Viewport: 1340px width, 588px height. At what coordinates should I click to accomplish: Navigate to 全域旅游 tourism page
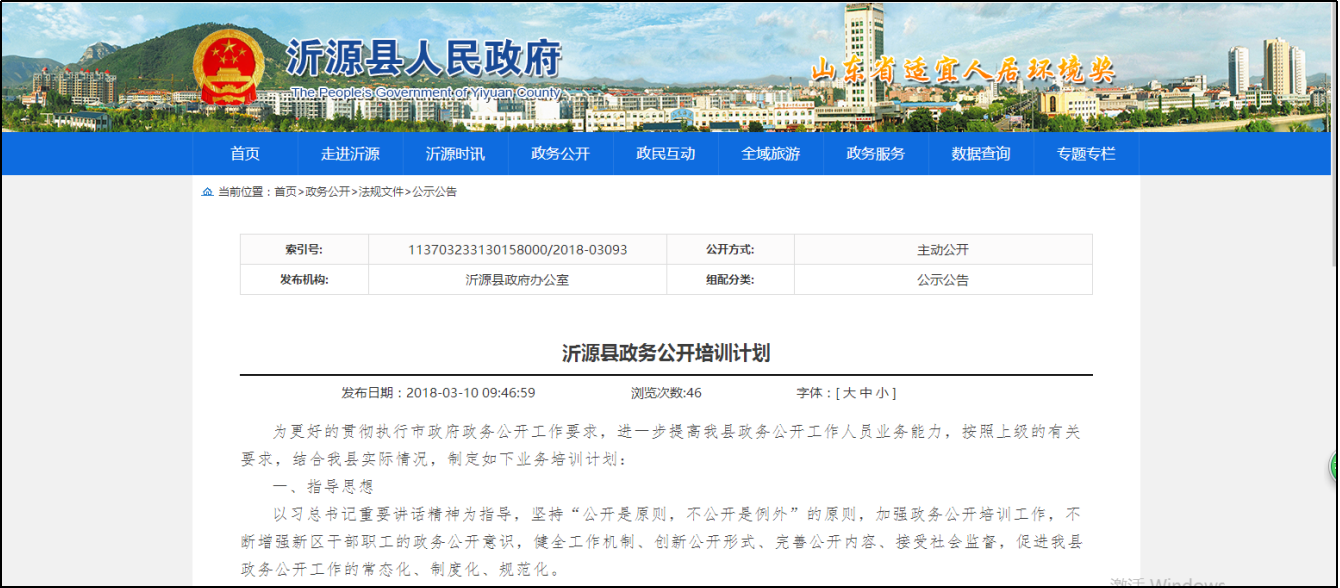[x=770, y=154]
